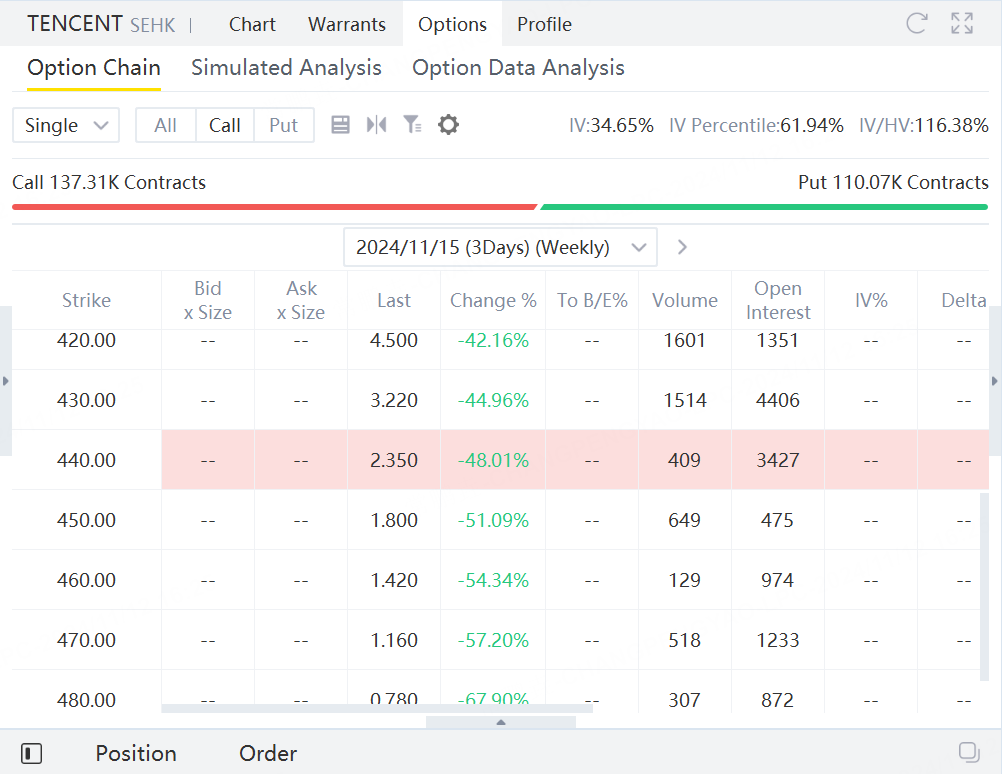1002x774 pixels.
Task: Expand the bottom panel with up arrow
Action: (x=501, y=722)
